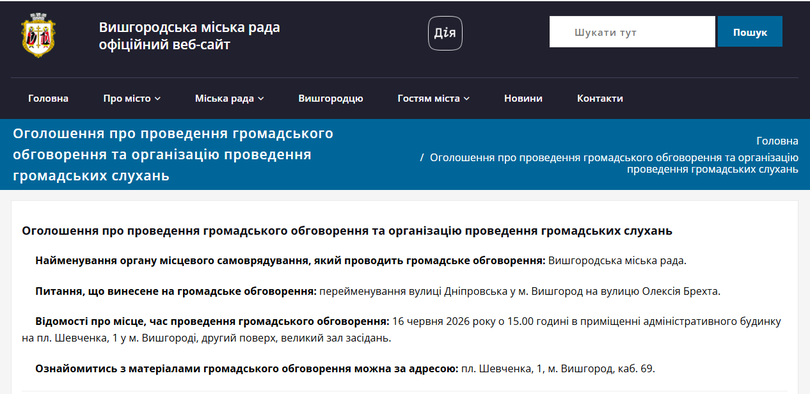The image size is (810, 394).
Task: Expand the Про місто dropdown menu
Action: click(132, 98)
